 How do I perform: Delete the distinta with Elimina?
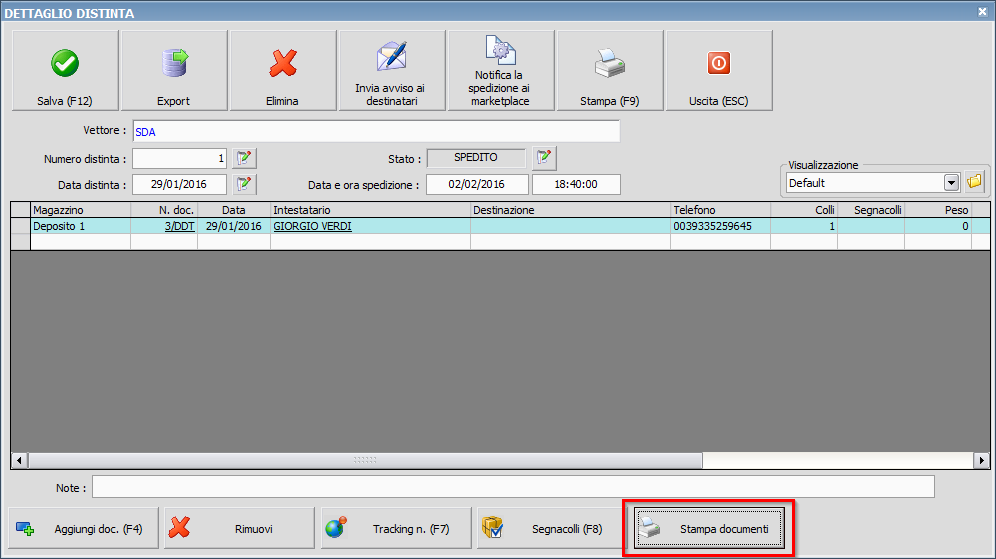tap(283, 71)
